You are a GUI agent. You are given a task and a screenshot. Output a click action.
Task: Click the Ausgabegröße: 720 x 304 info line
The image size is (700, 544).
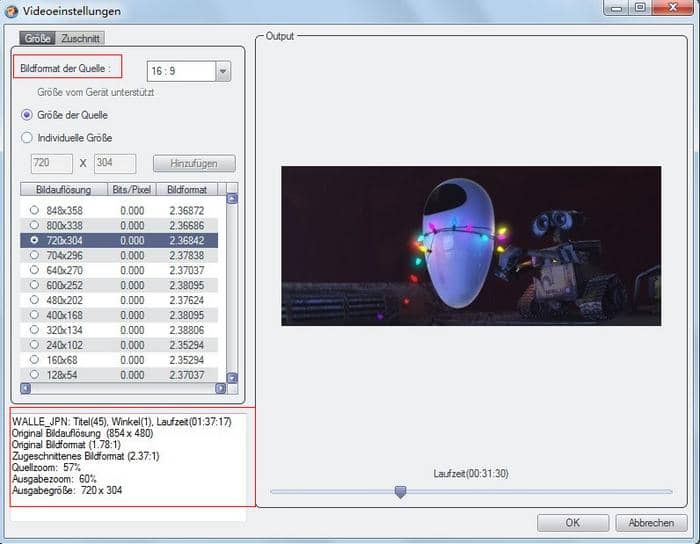point(67,490)
